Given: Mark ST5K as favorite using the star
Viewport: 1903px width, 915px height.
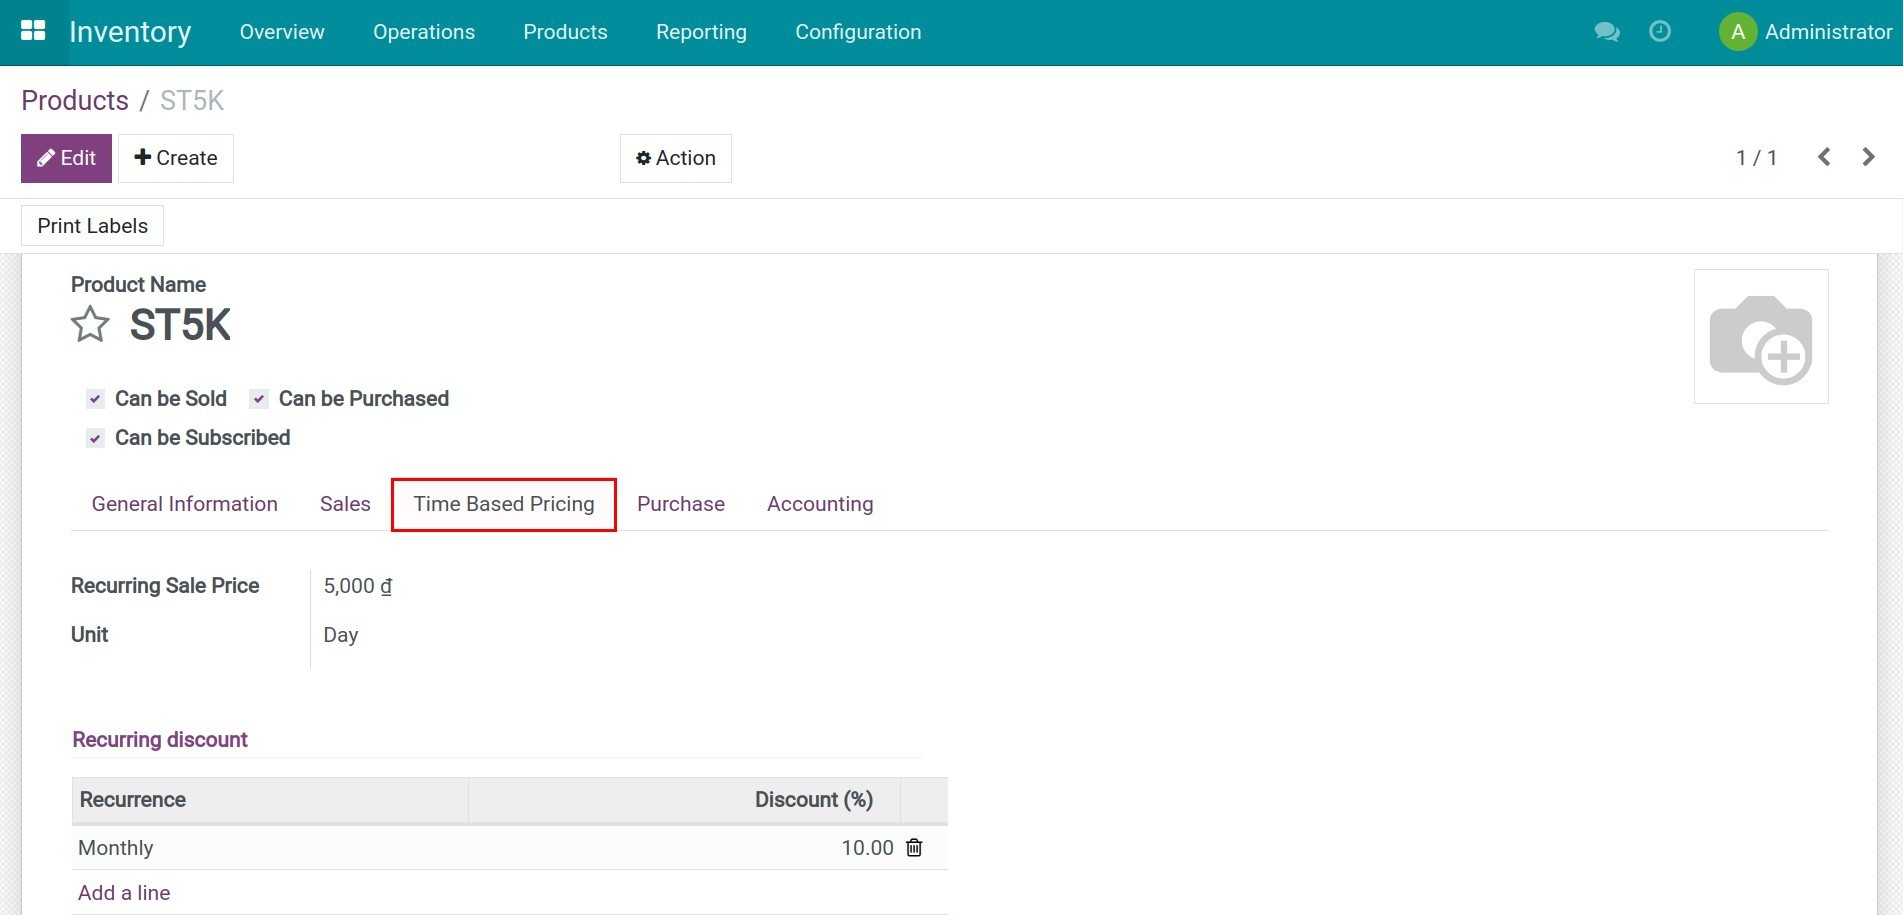Looking at the screenshot, I should coord(89,324).
